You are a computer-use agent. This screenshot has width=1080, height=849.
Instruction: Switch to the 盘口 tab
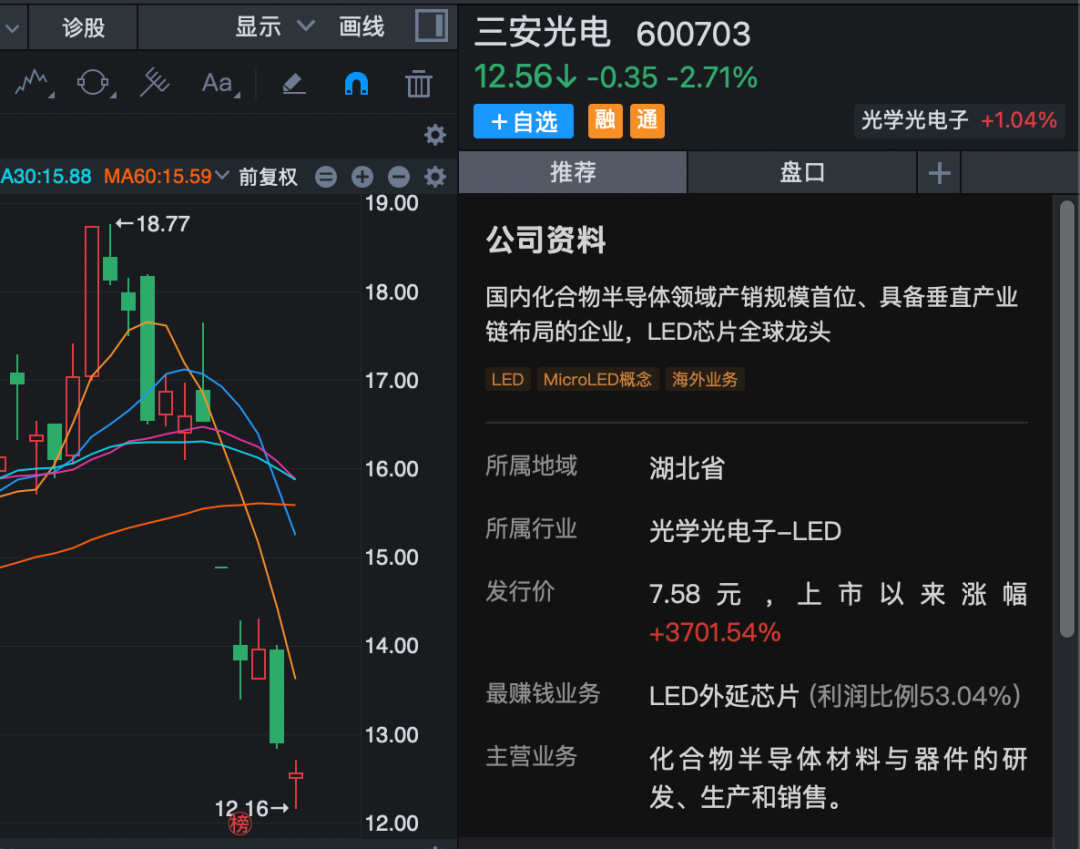click(x=801, y=172)
